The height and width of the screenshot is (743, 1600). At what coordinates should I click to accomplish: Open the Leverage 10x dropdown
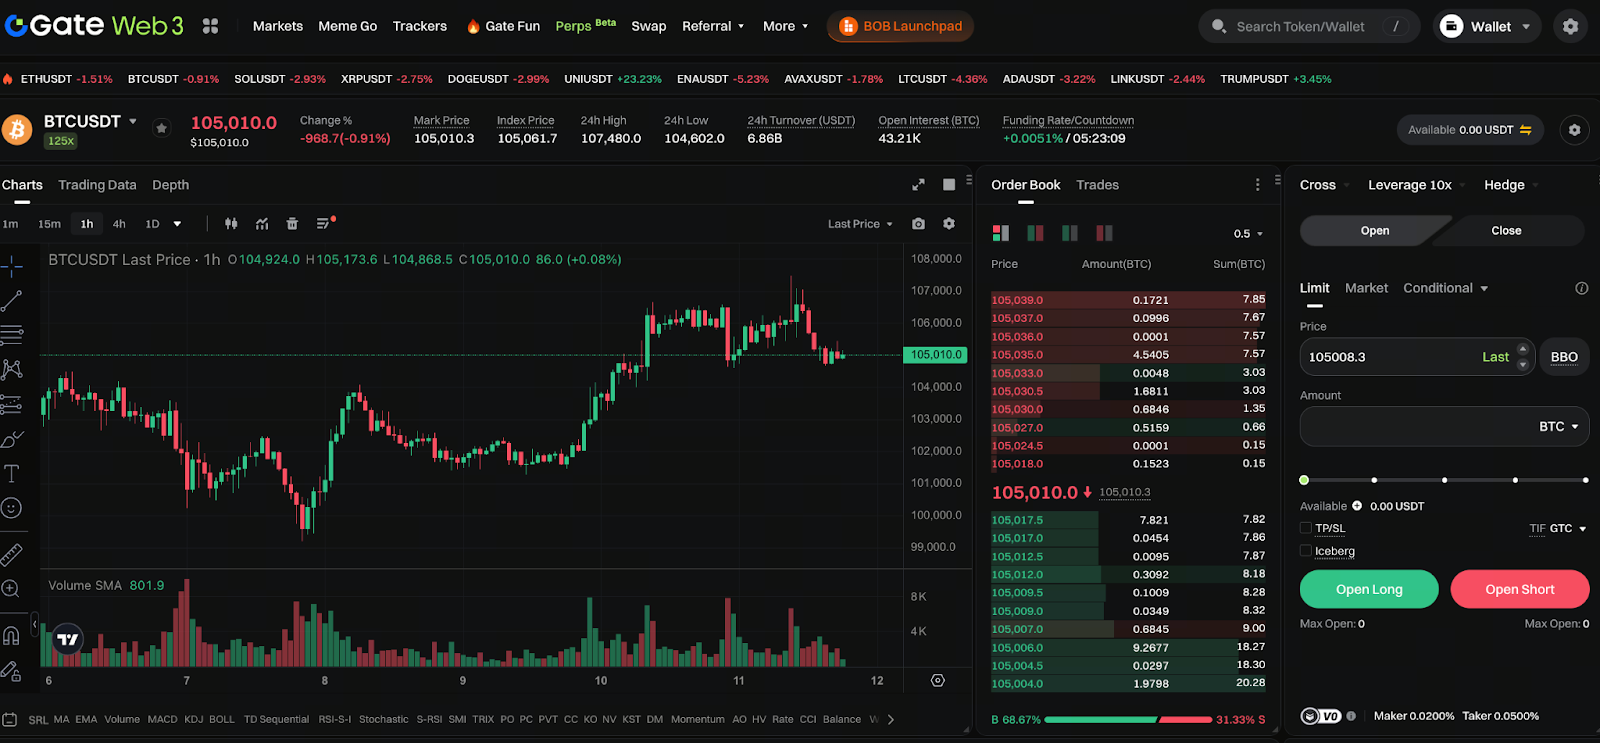[1416, 185]
